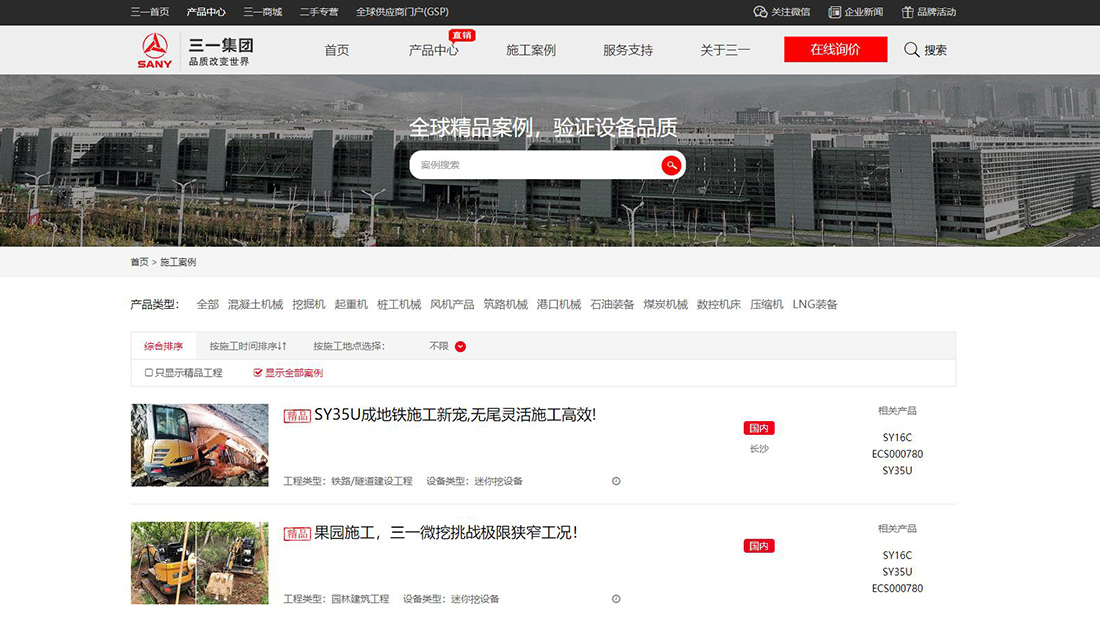1100x618 pixels.
Task: Click SY16C in orchard case's related products
Action: pos(897,555)
